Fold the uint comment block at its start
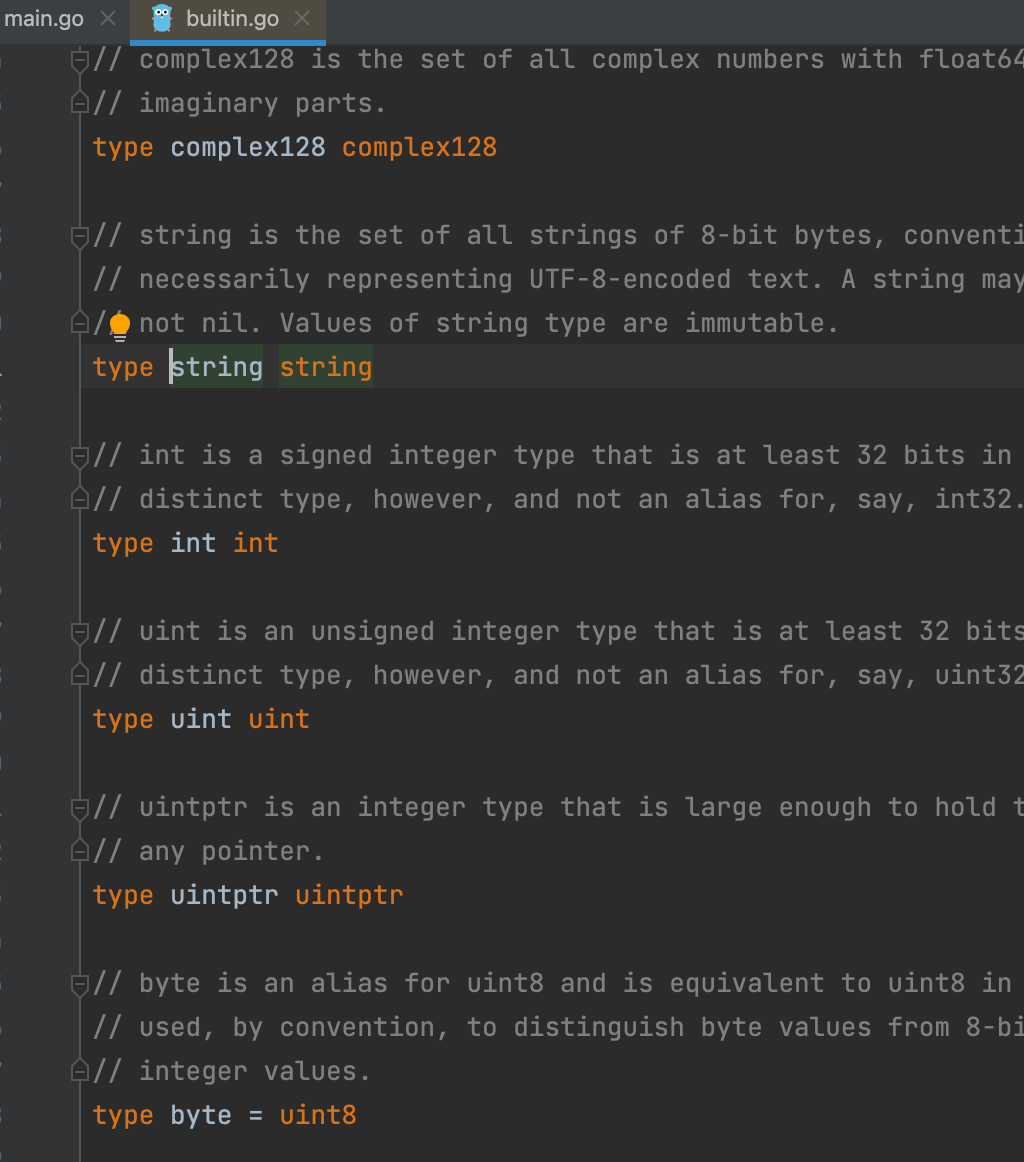Image resolution: width=1024 pixels, height=1162 pixels. point(81,632)
